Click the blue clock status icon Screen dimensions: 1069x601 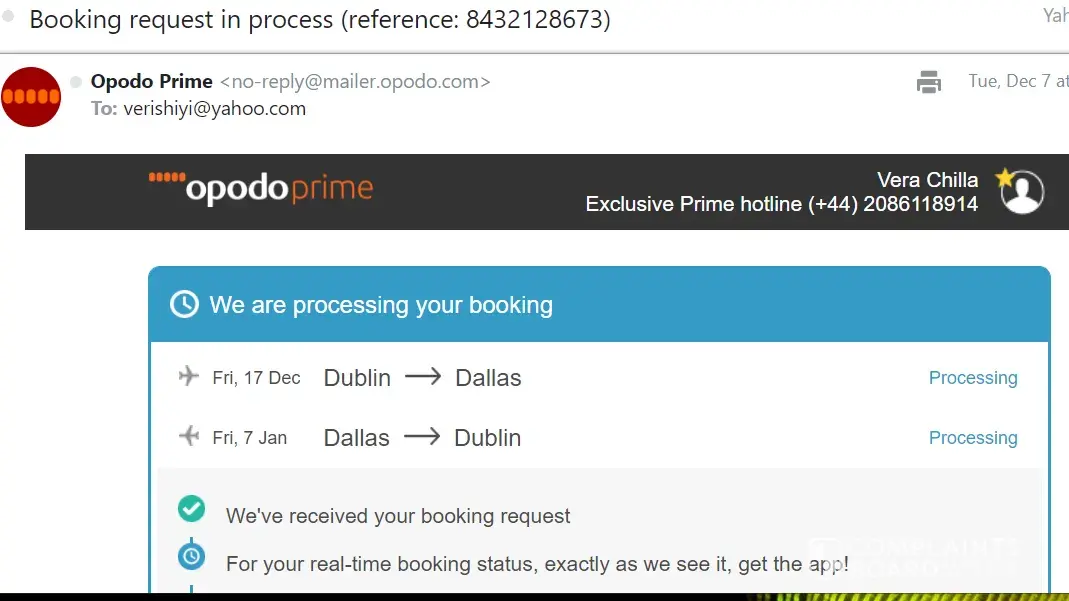coord(191,555)
